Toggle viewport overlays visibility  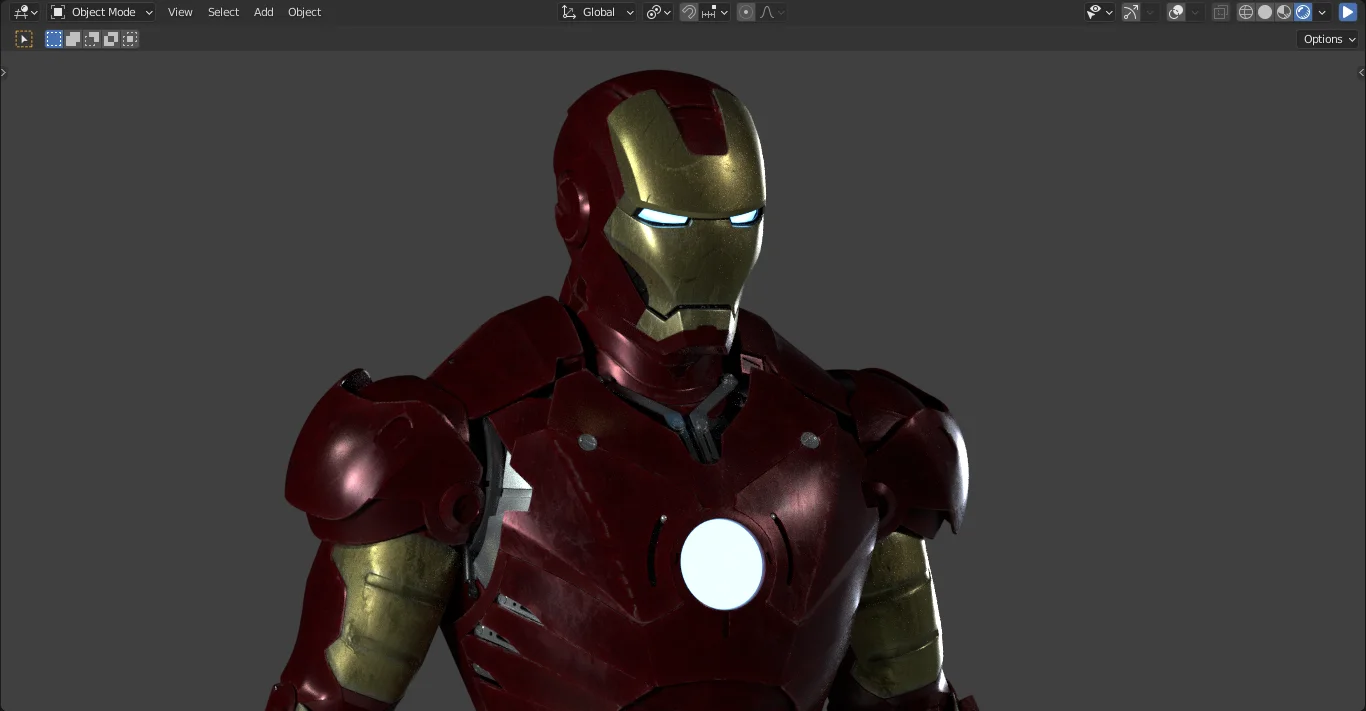click(1176, 12)
